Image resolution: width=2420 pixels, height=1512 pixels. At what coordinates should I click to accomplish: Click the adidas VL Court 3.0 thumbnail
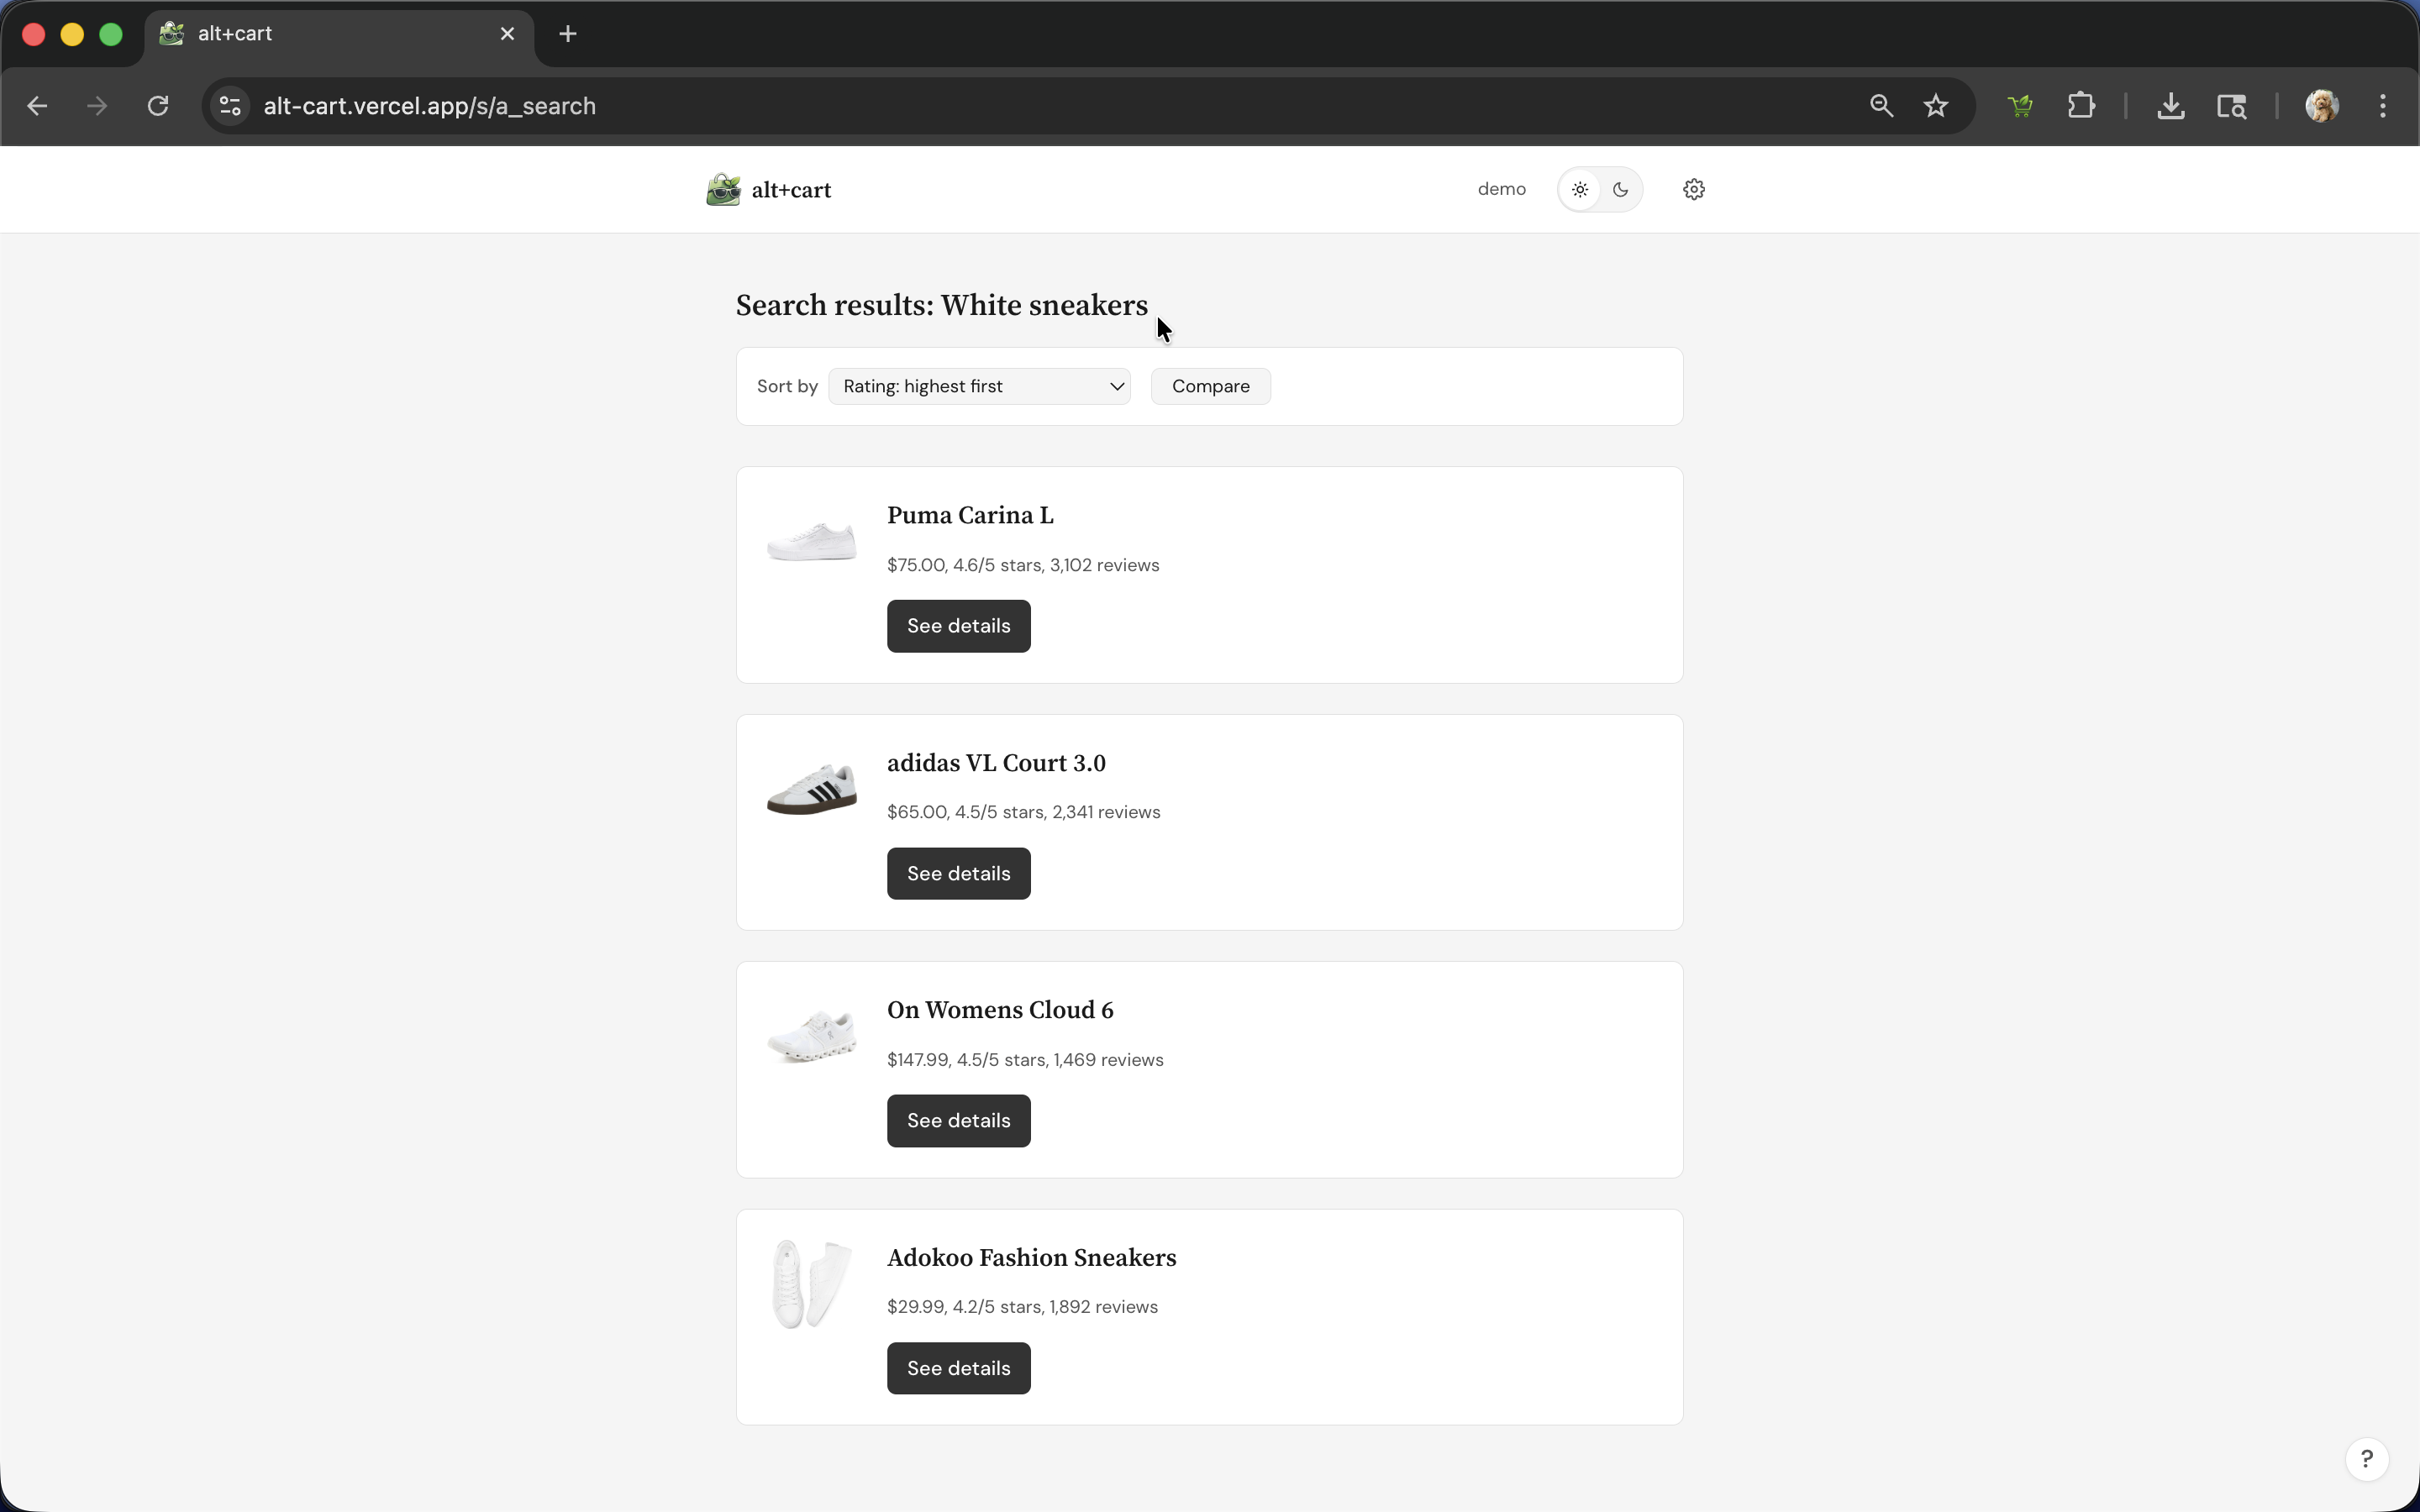811,789
